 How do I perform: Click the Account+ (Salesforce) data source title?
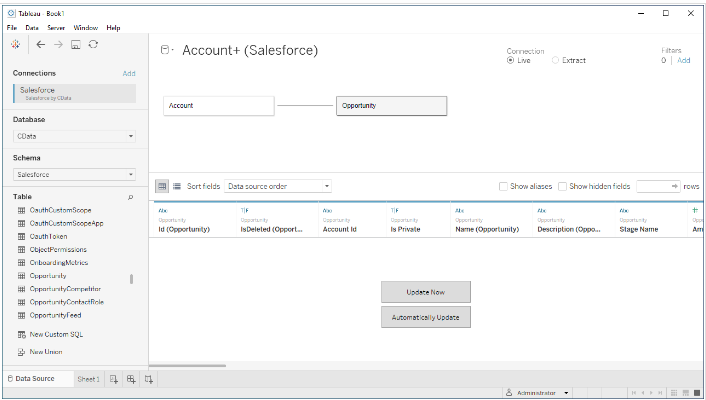(250, 50)
